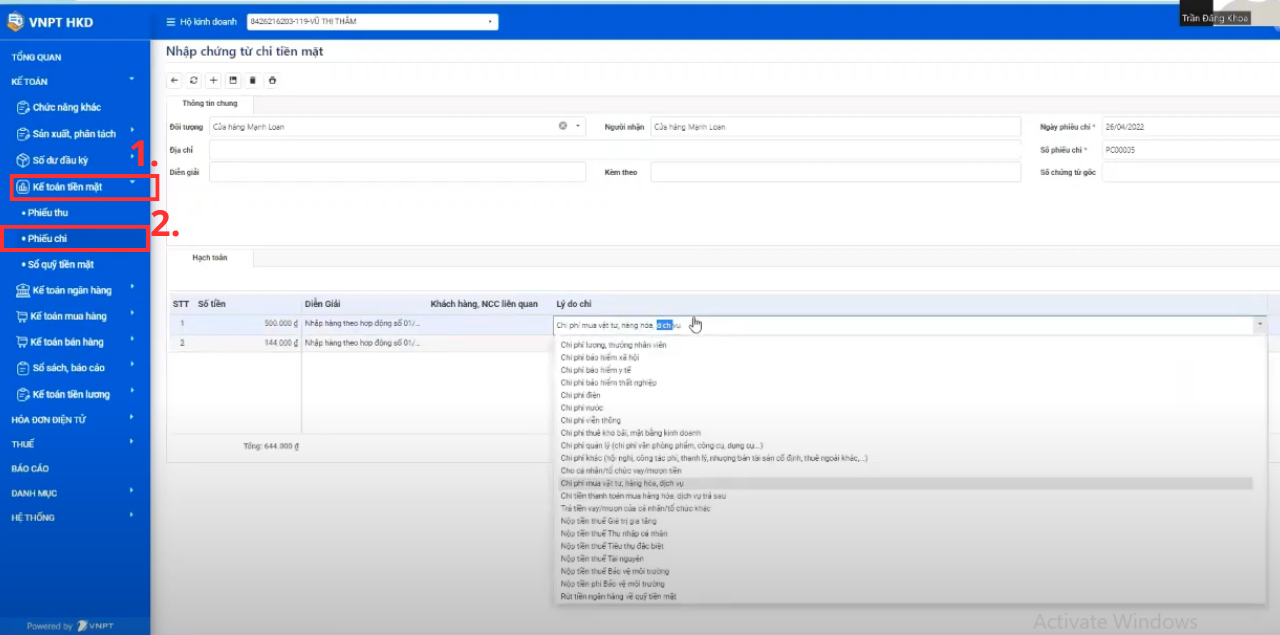This screenshot has height=635, width=1280.
Task: Expand the Đối tượng dropdown arrow
Action: 578,127
